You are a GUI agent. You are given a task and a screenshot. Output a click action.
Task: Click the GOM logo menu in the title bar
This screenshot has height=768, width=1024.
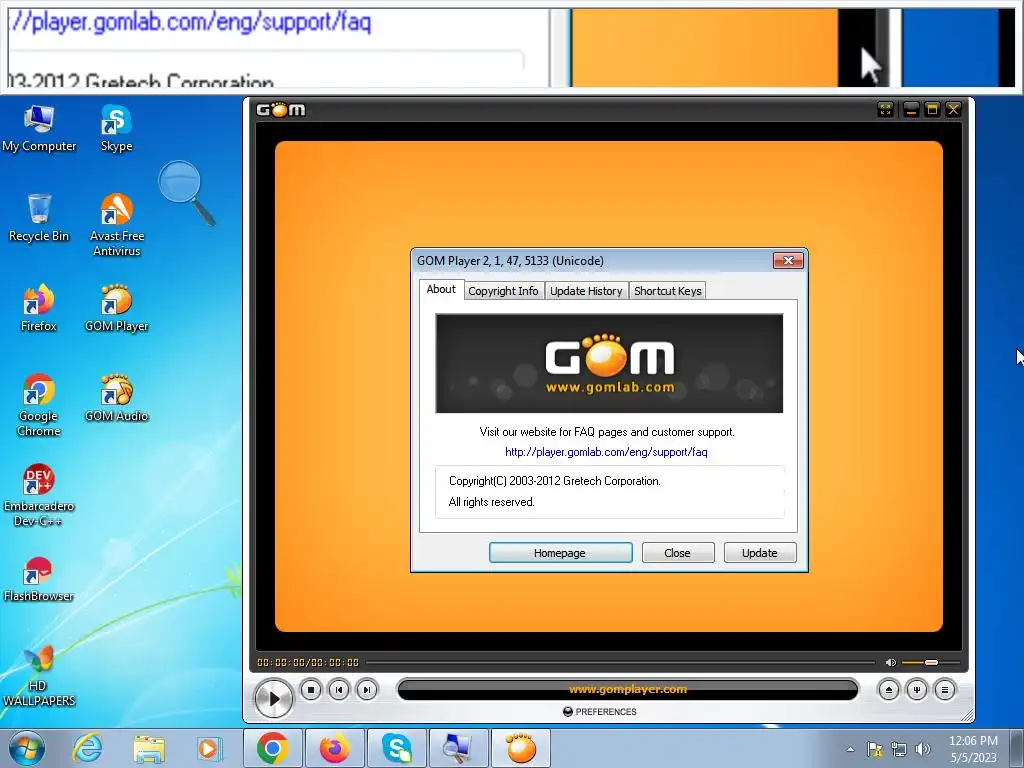pyautogui.click(x=281, y=110)
